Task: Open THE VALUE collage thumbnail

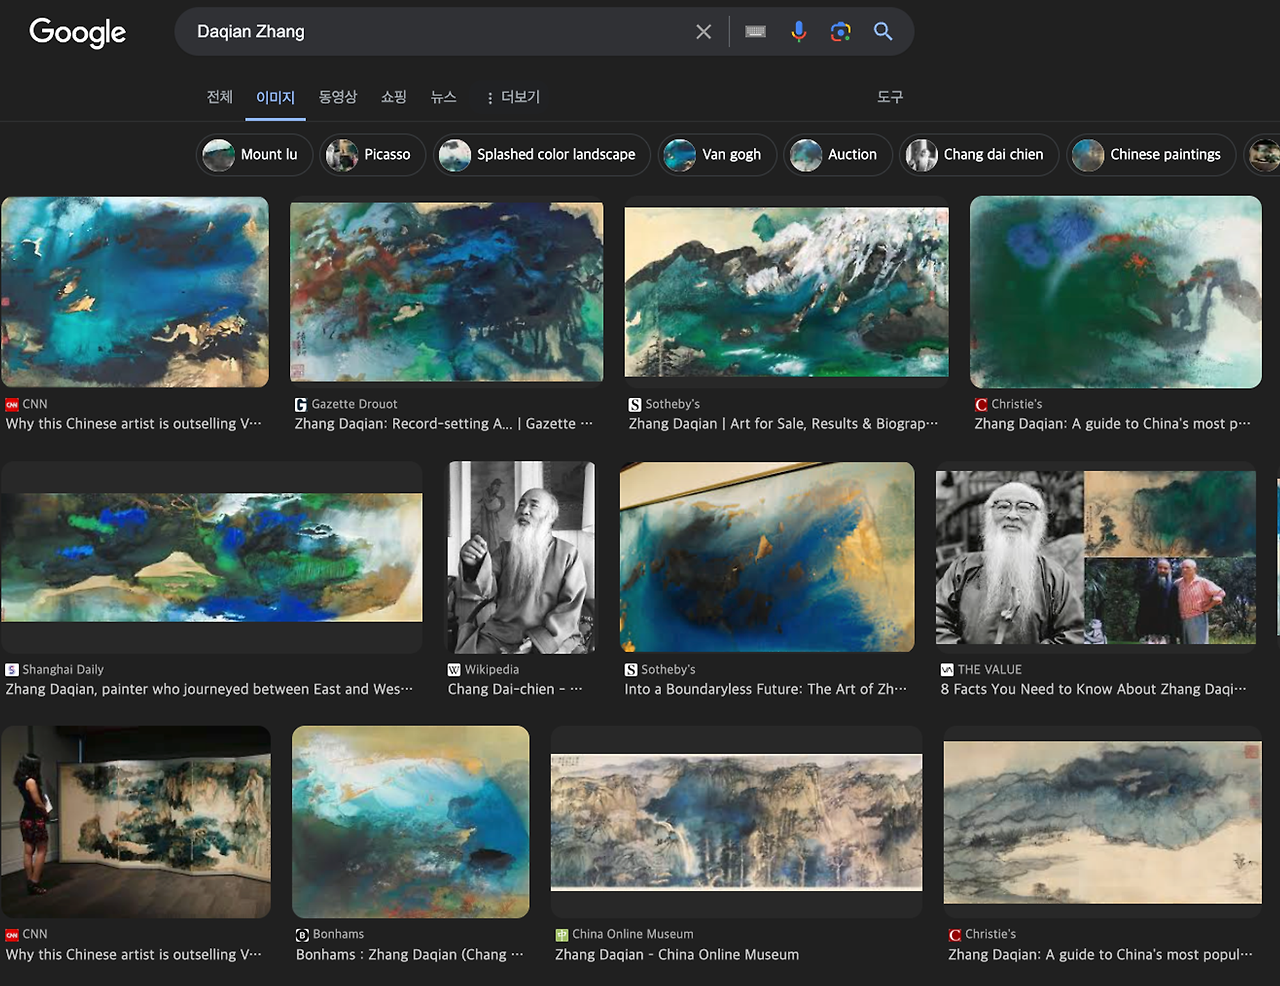Action: tap(1096, 557)
